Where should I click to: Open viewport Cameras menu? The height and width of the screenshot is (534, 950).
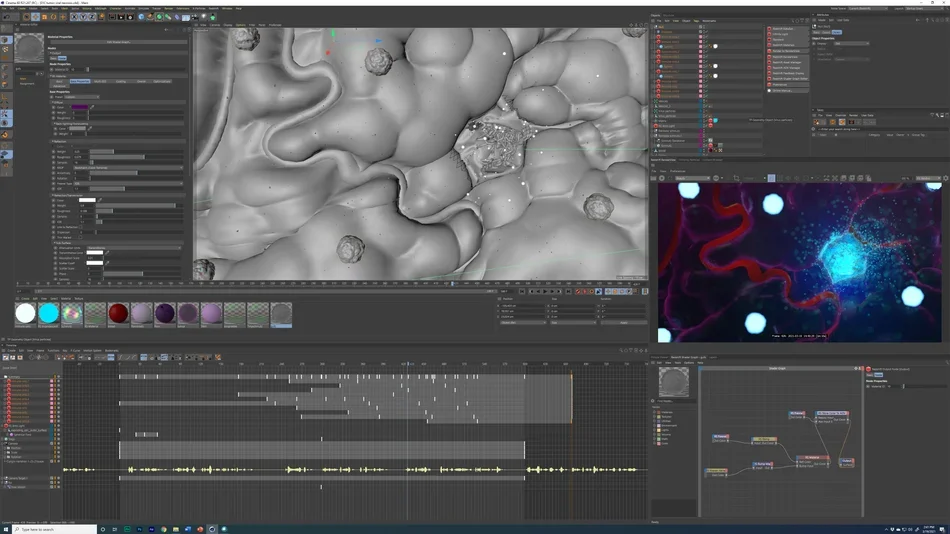pos(214,25)
